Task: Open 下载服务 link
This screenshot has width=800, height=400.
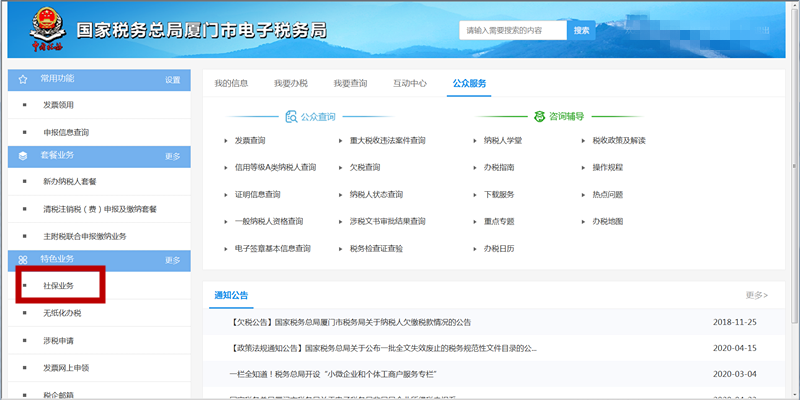Action: pos(499,194)
